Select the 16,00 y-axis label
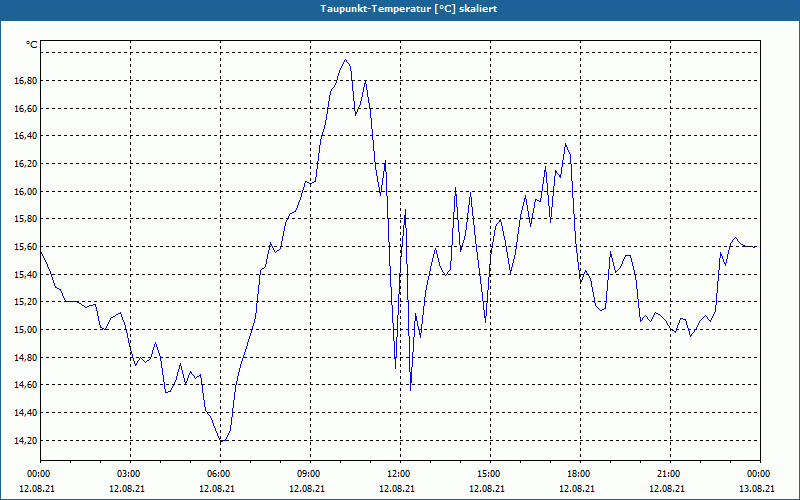Screen dimensions: 800x500 pos(26,192)
